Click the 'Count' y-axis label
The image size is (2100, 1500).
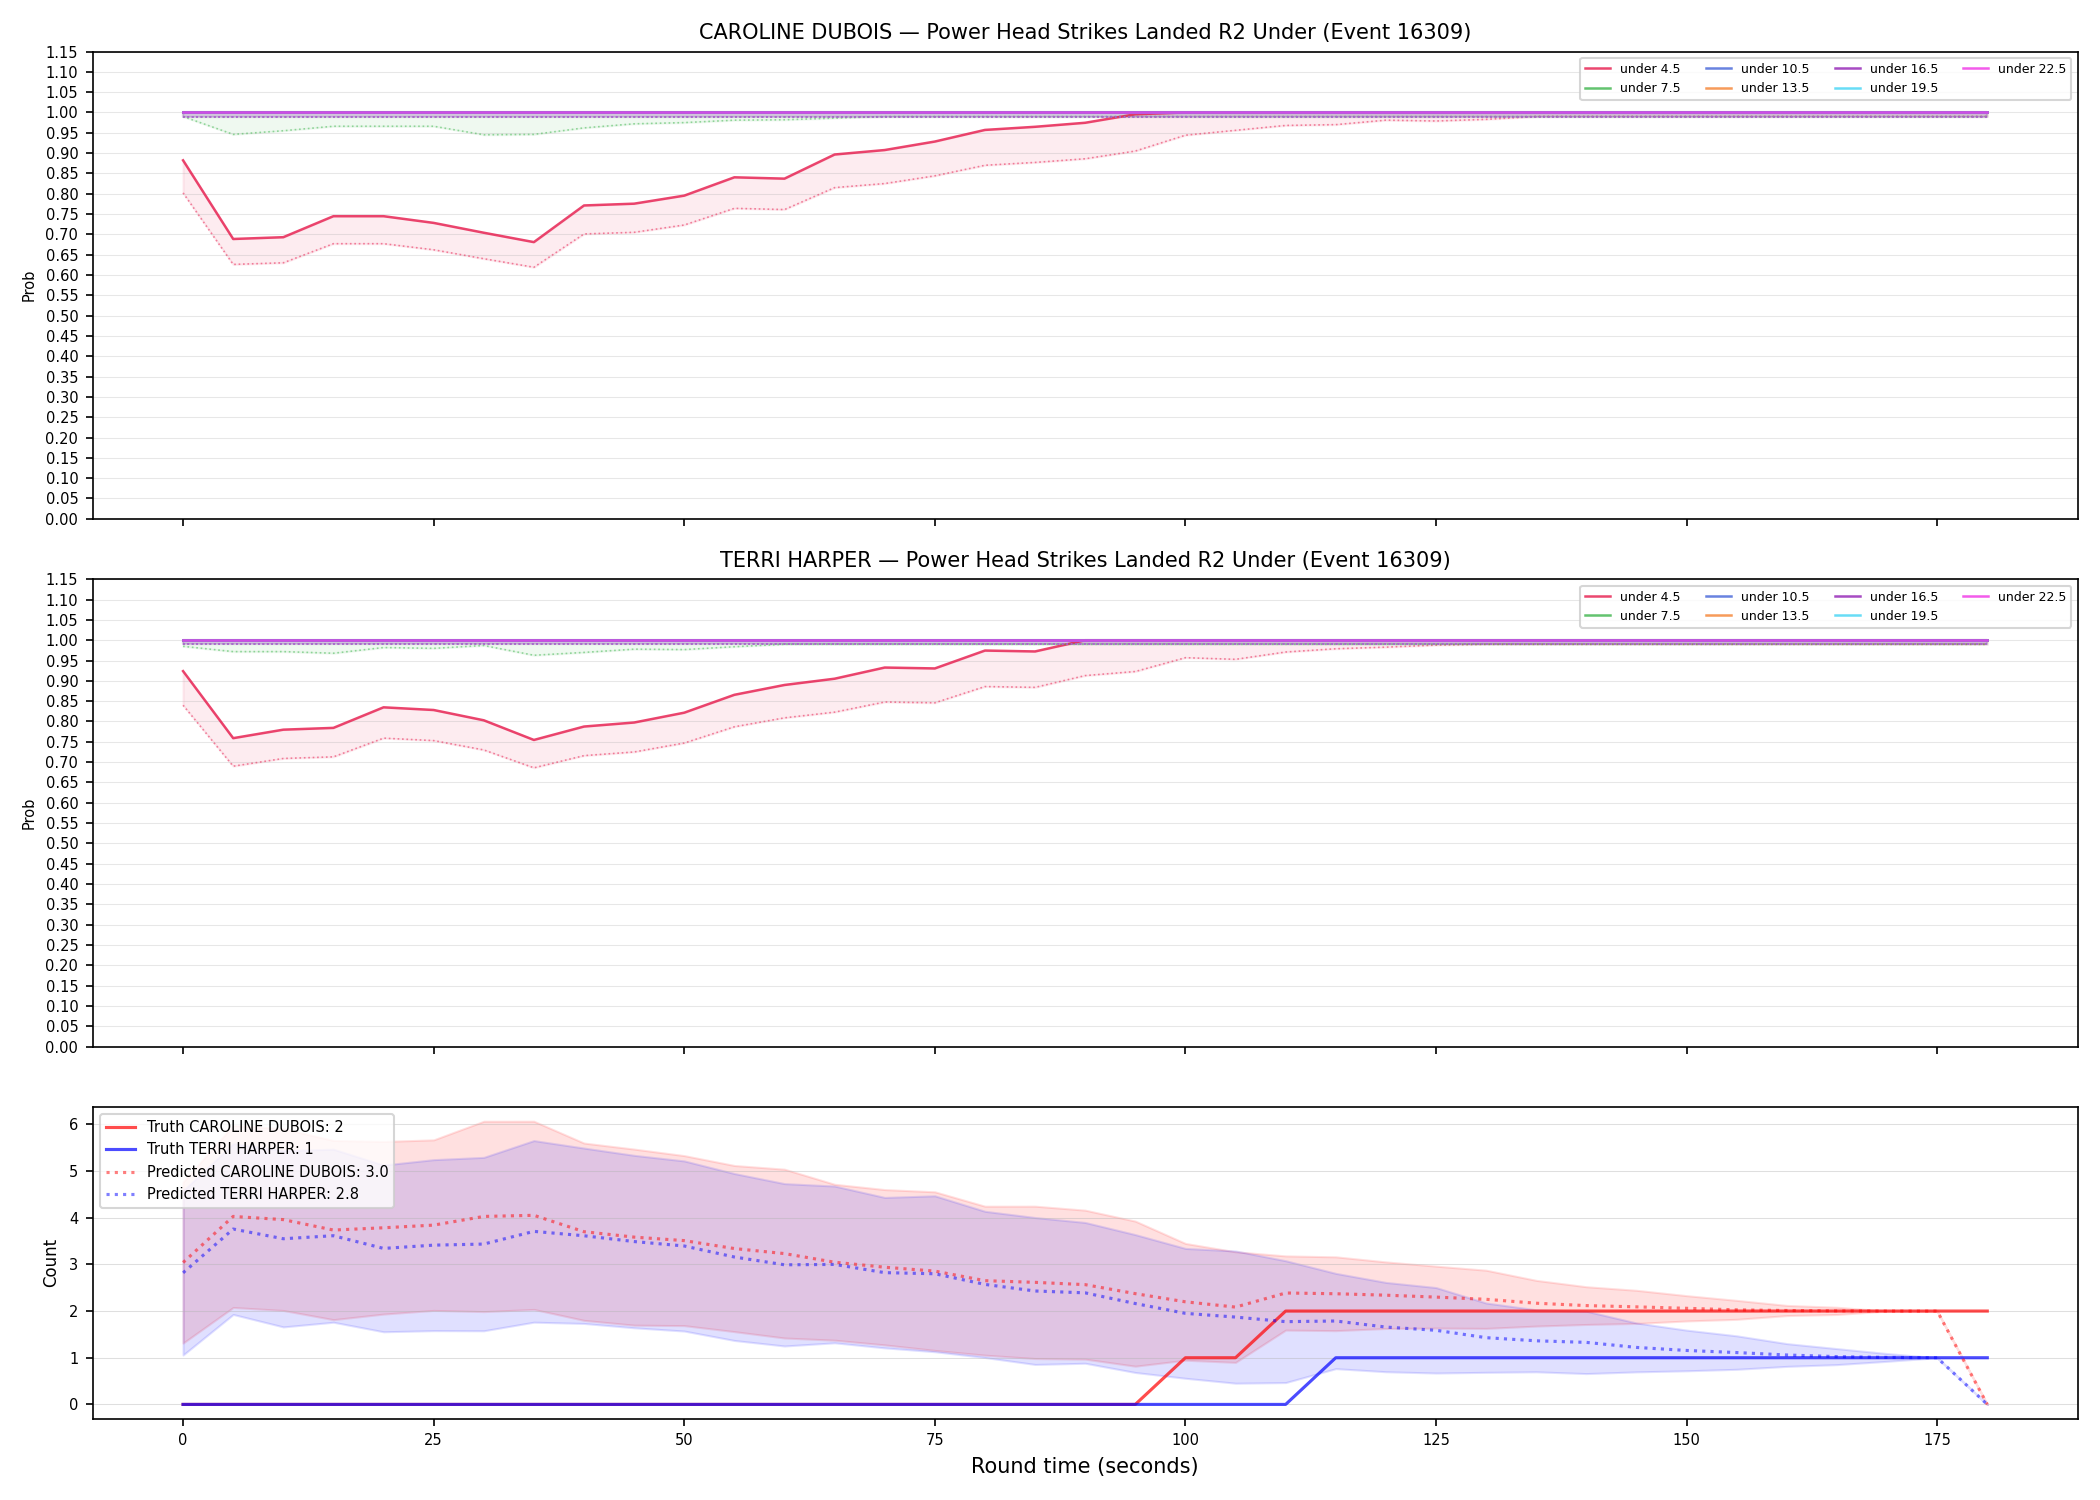tap(50, 1263)
